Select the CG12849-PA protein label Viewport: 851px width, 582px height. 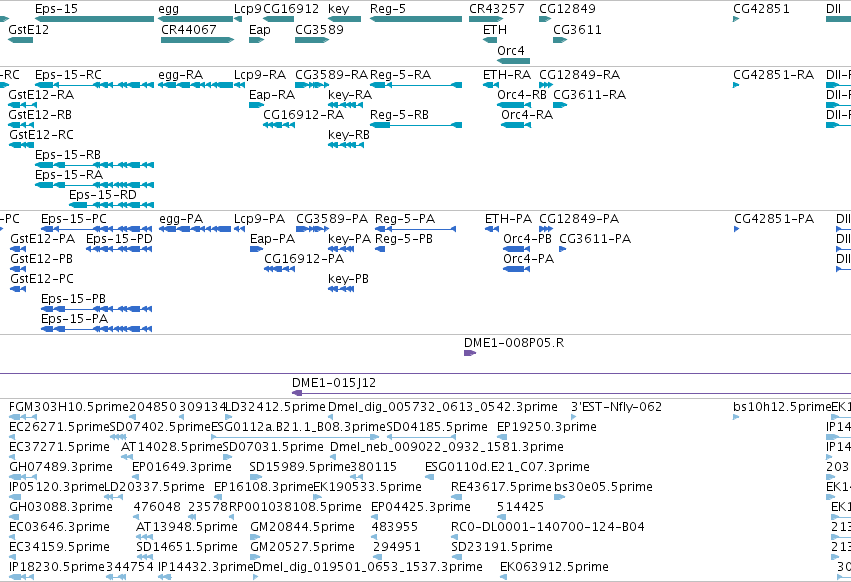tap(579, 219)
